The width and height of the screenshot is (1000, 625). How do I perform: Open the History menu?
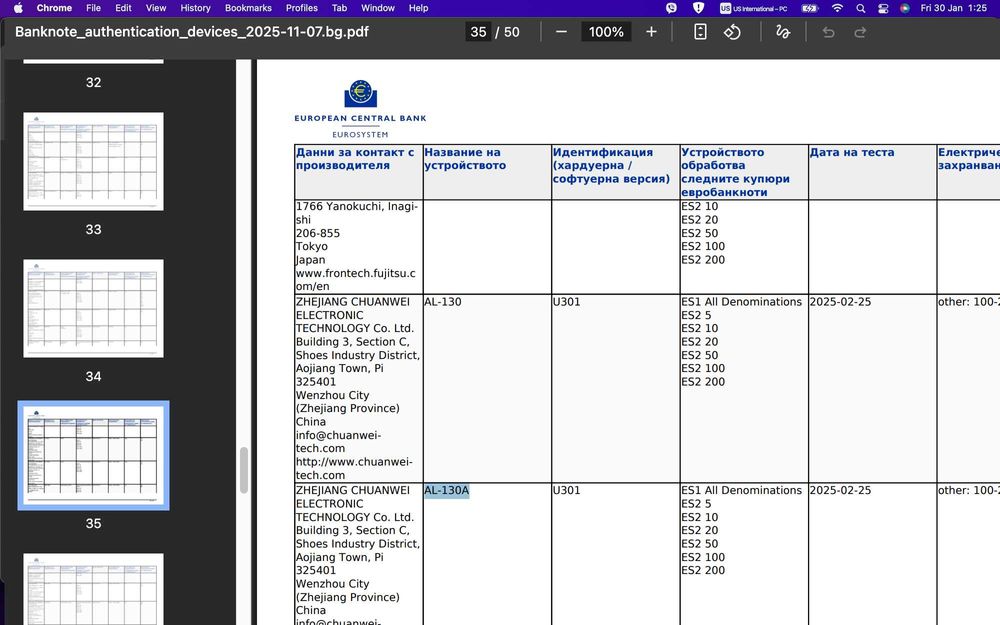195,8
